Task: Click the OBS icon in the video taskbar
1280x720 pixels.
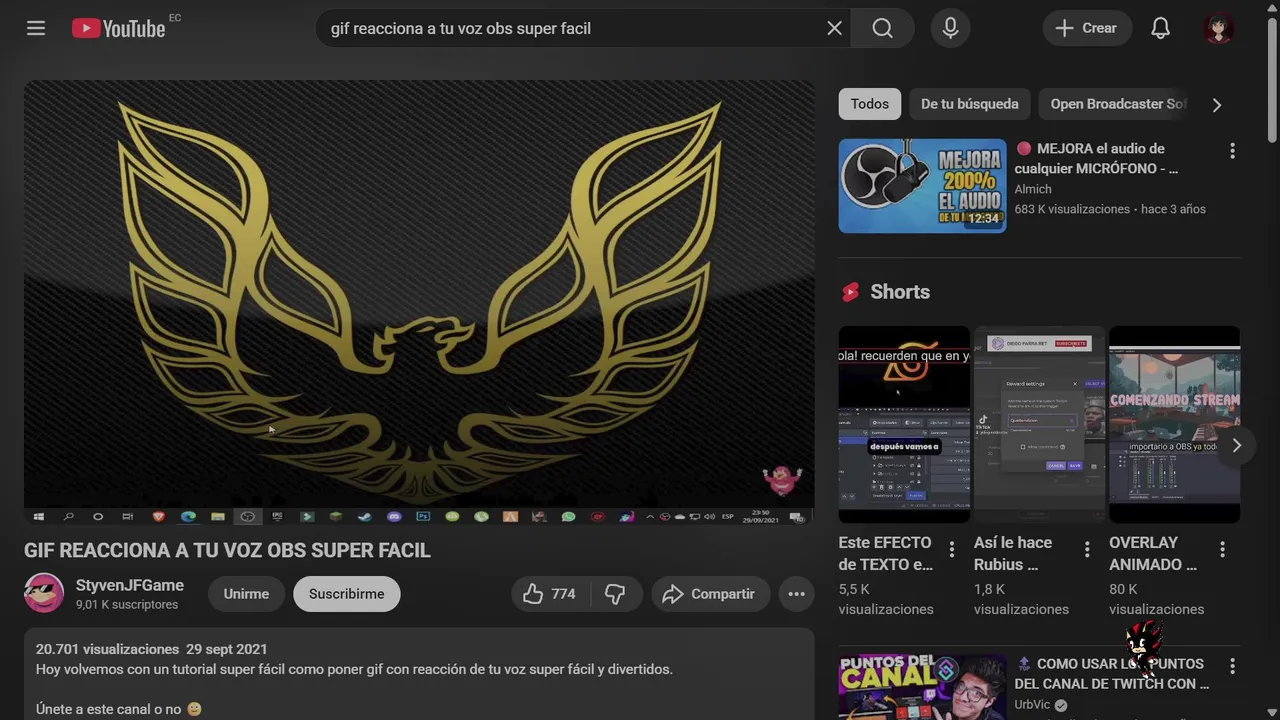Action: (247, 517)
